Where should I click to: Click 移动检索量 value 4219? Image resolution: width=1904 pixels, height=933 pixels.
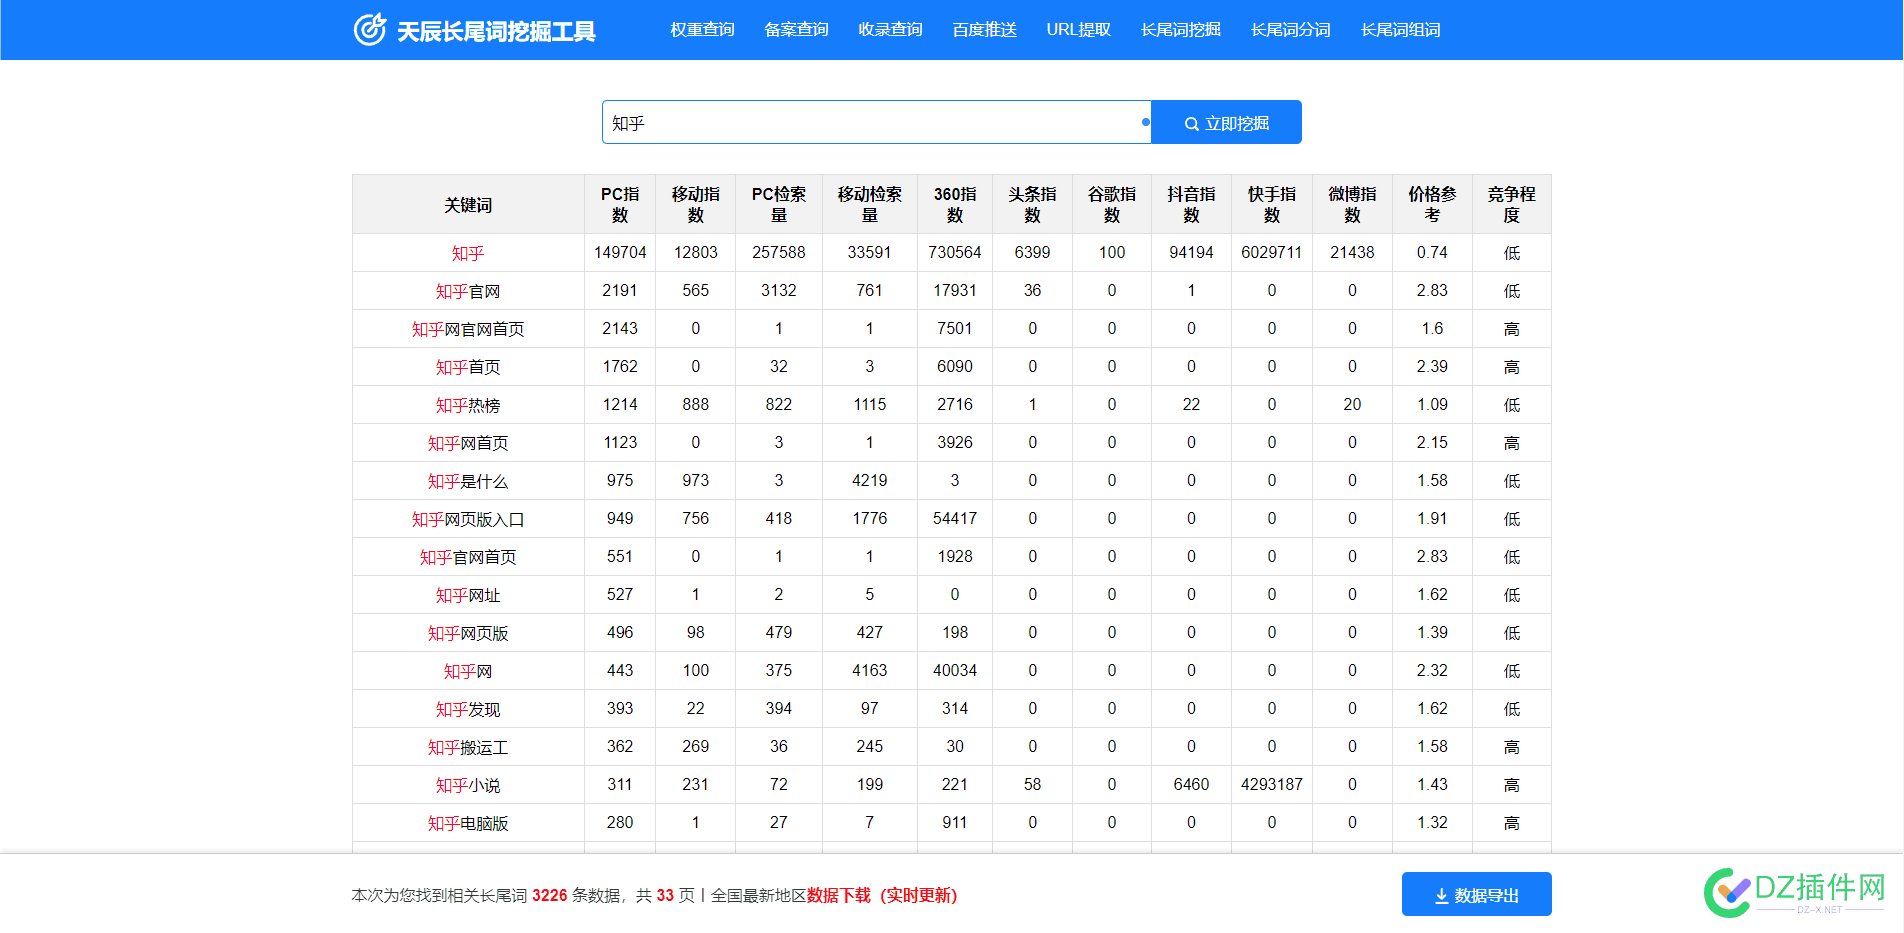tap(870, 481)
